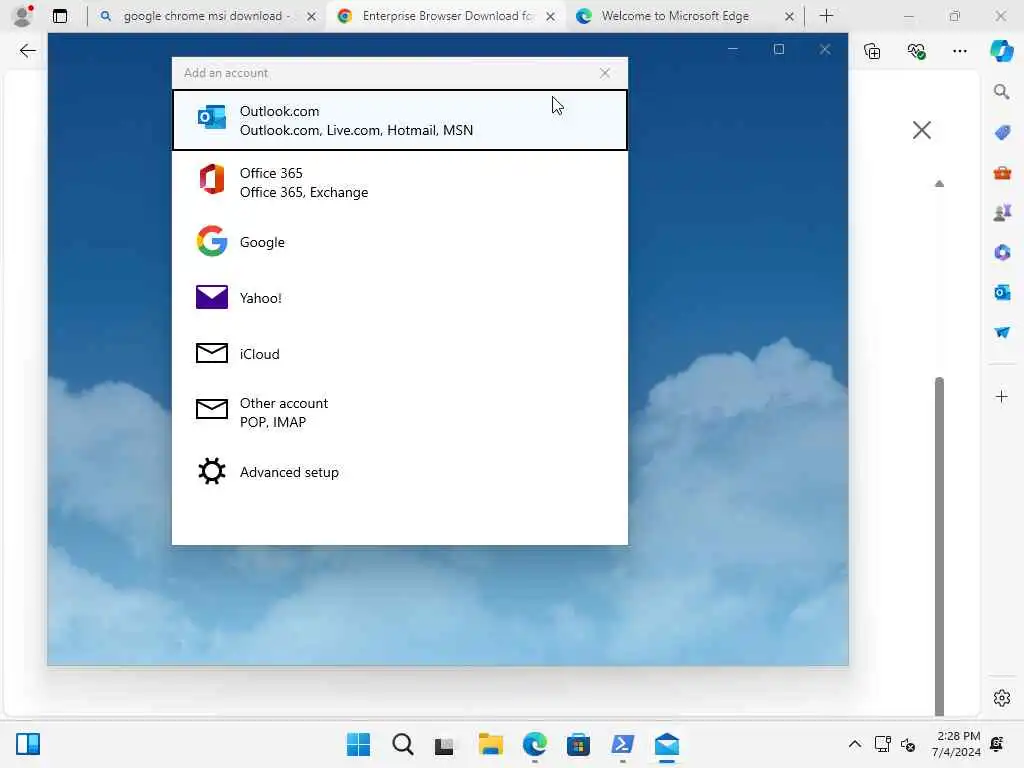Open sidebar Shopping tag icon
This screenshot has width=1024, height=768.
coord(1002,133)
